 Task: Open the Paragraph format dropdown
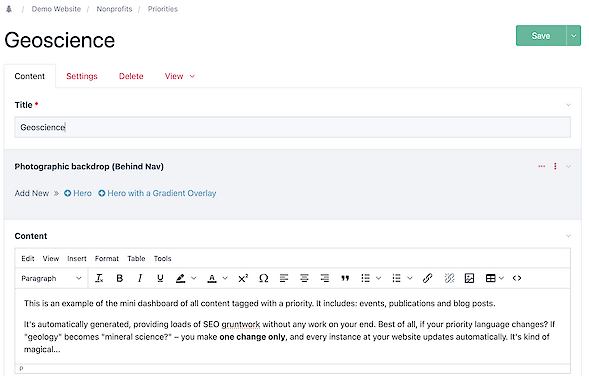[x=51, y=278]
